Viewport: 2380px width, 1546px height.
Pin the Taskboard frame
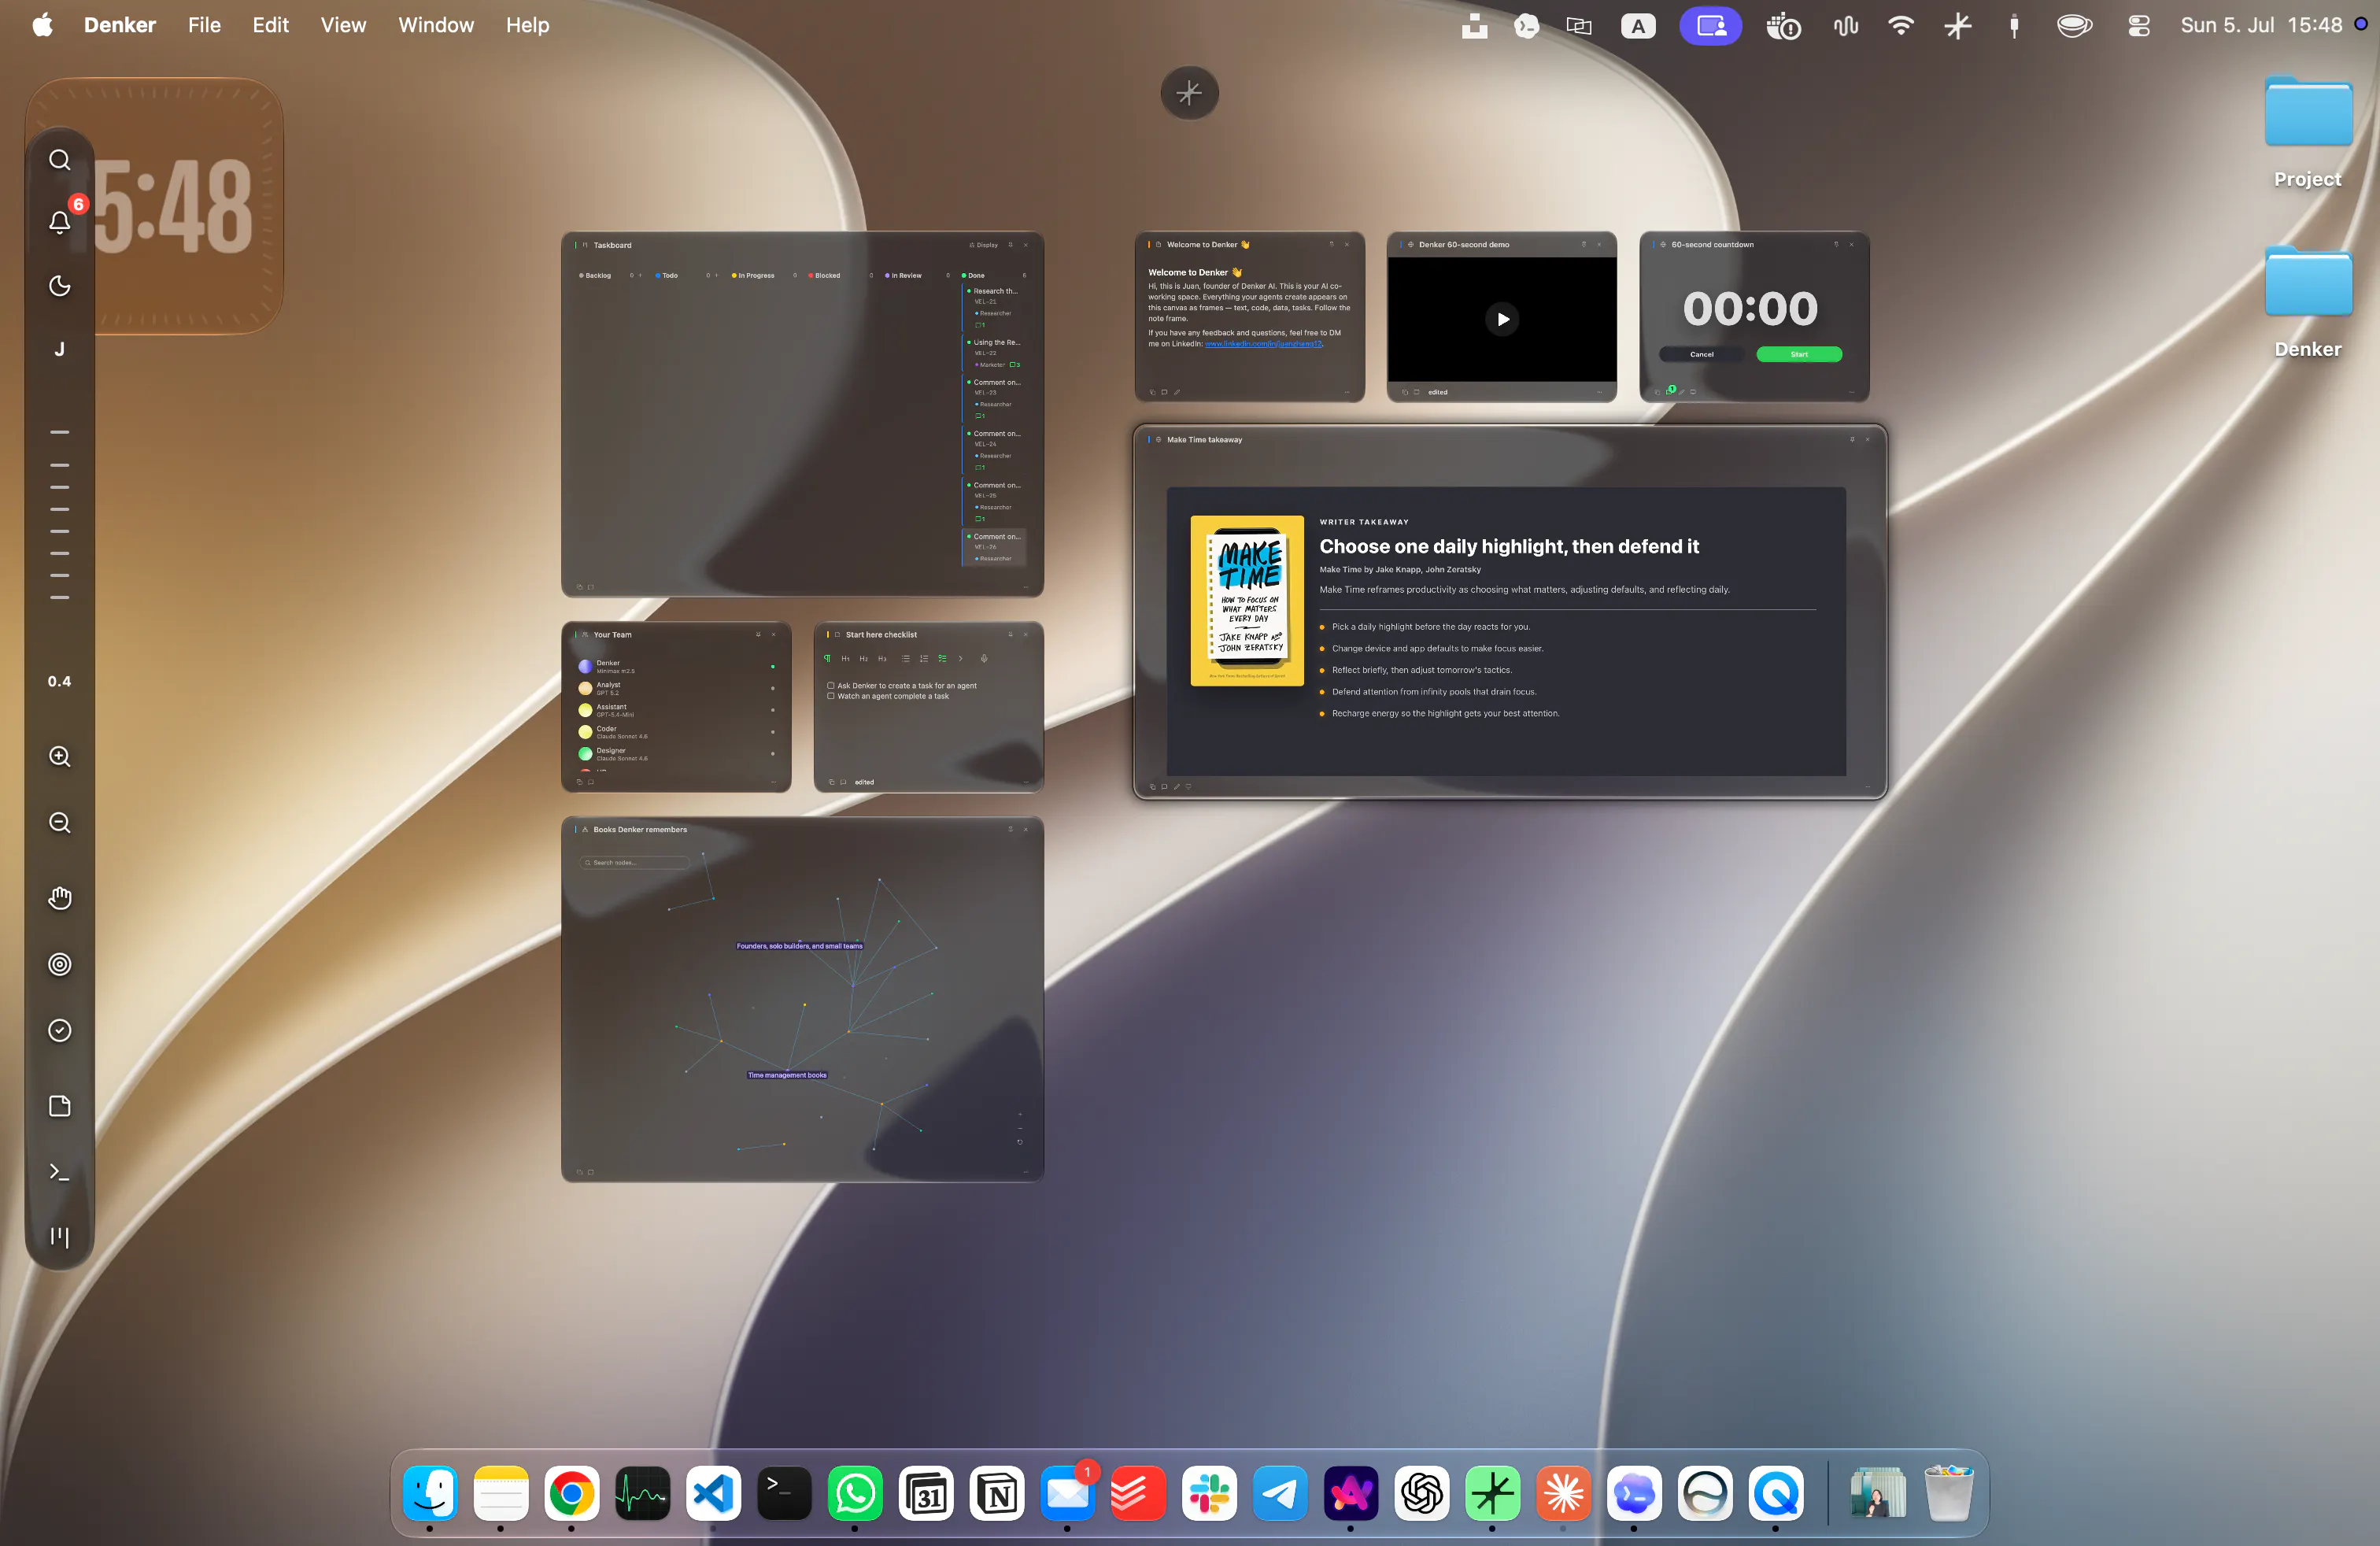pyautogui.click(x=1010, y=245)
